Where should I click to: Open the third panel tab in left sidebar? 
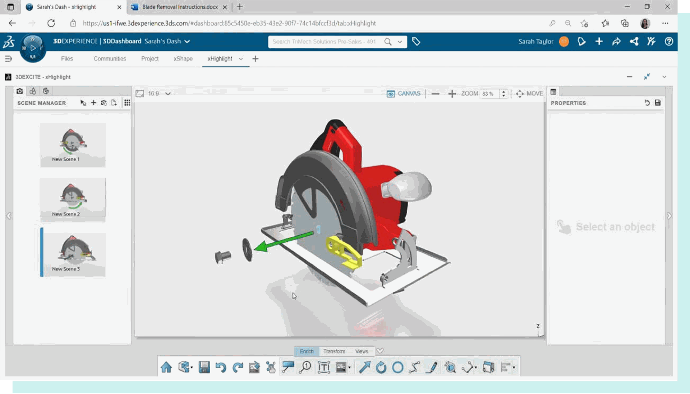tap(46, 91)
